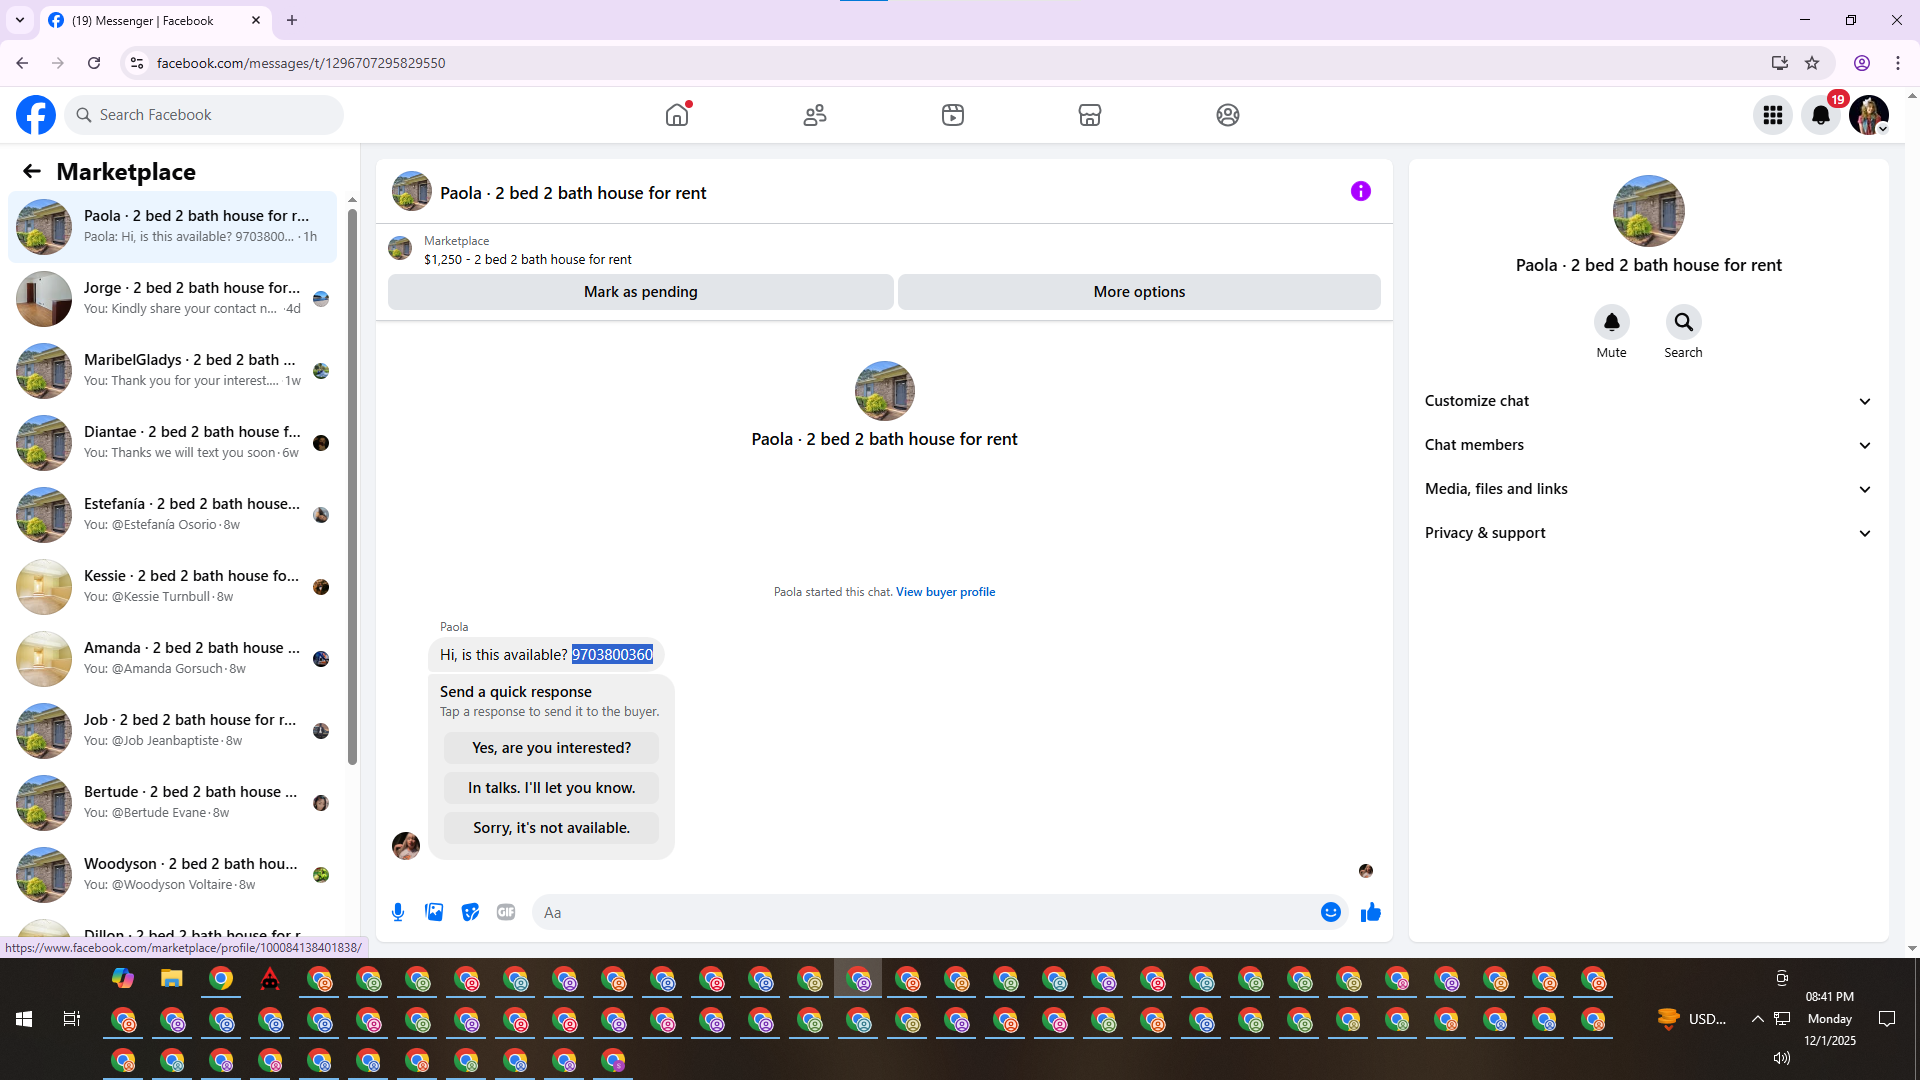The image size is (1920, 1080).
Task: Open the listing thumbnail in the Marketplace banner
Action: pos(400,249)
